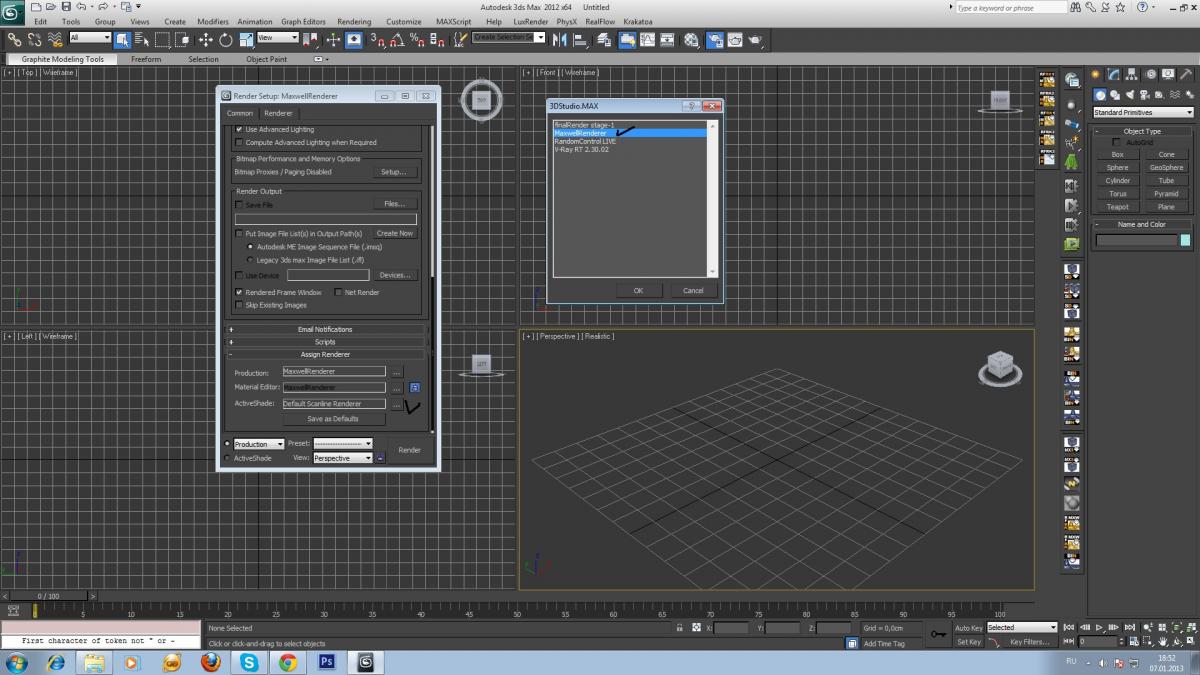Switch to the Renderer tab
1200x675 pixels.
point(278,113)
